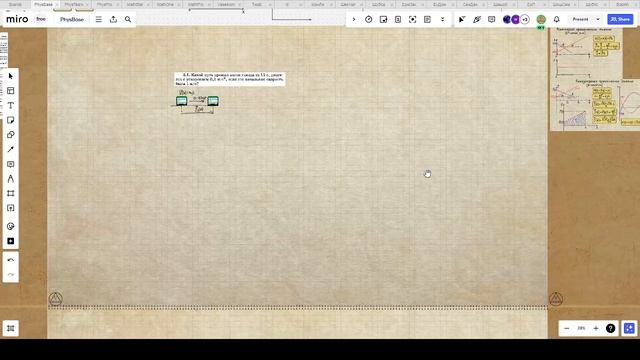Click the first collaborator avatar
The width and height of the screenshot is (640, 360).
507,19
